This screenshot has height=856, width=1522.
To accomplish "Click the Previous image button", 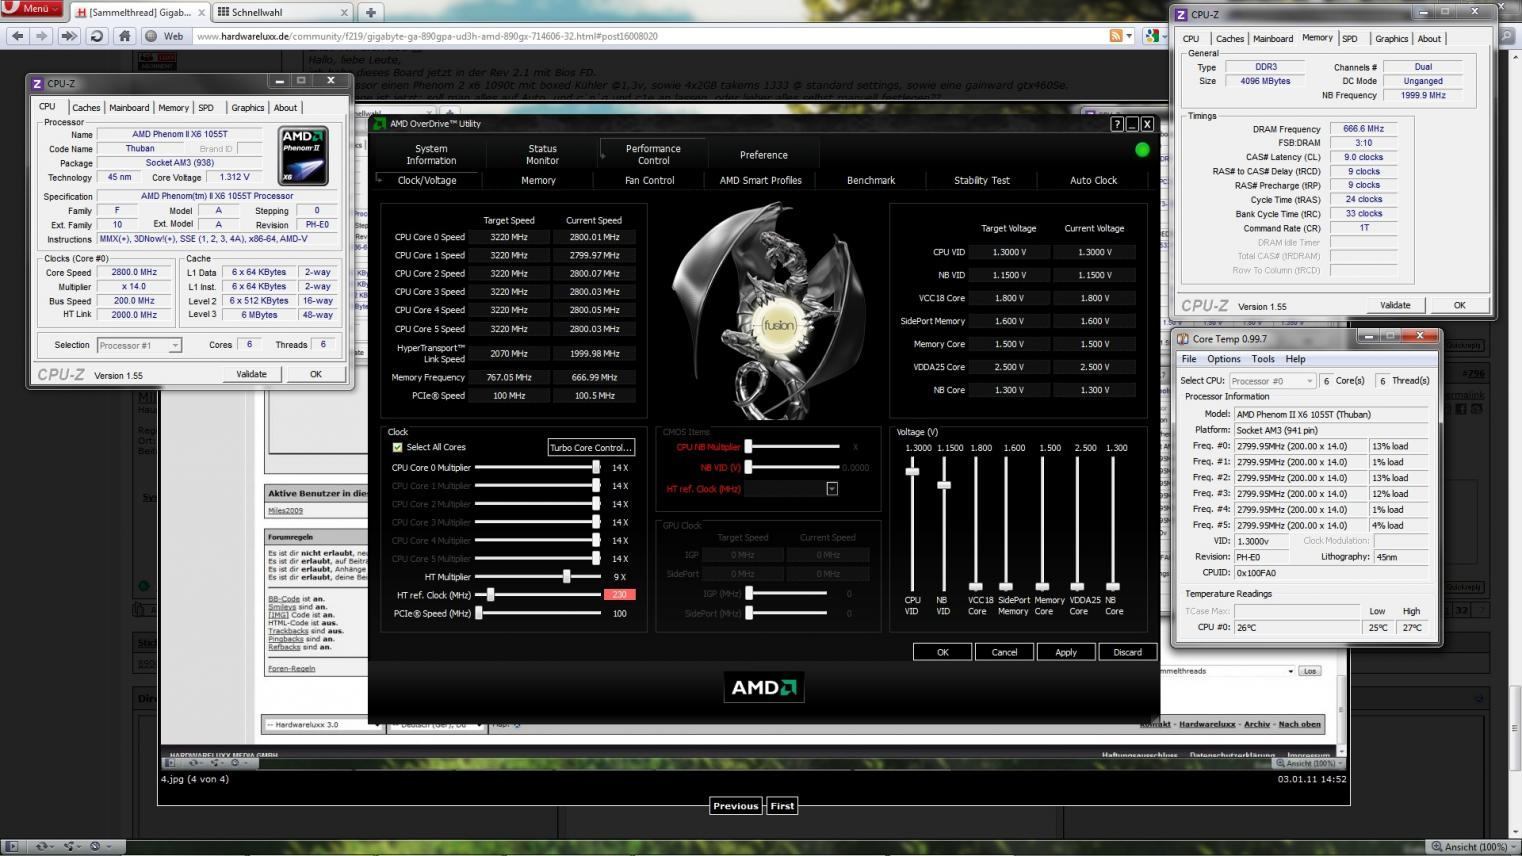I will tap(735, 806).
